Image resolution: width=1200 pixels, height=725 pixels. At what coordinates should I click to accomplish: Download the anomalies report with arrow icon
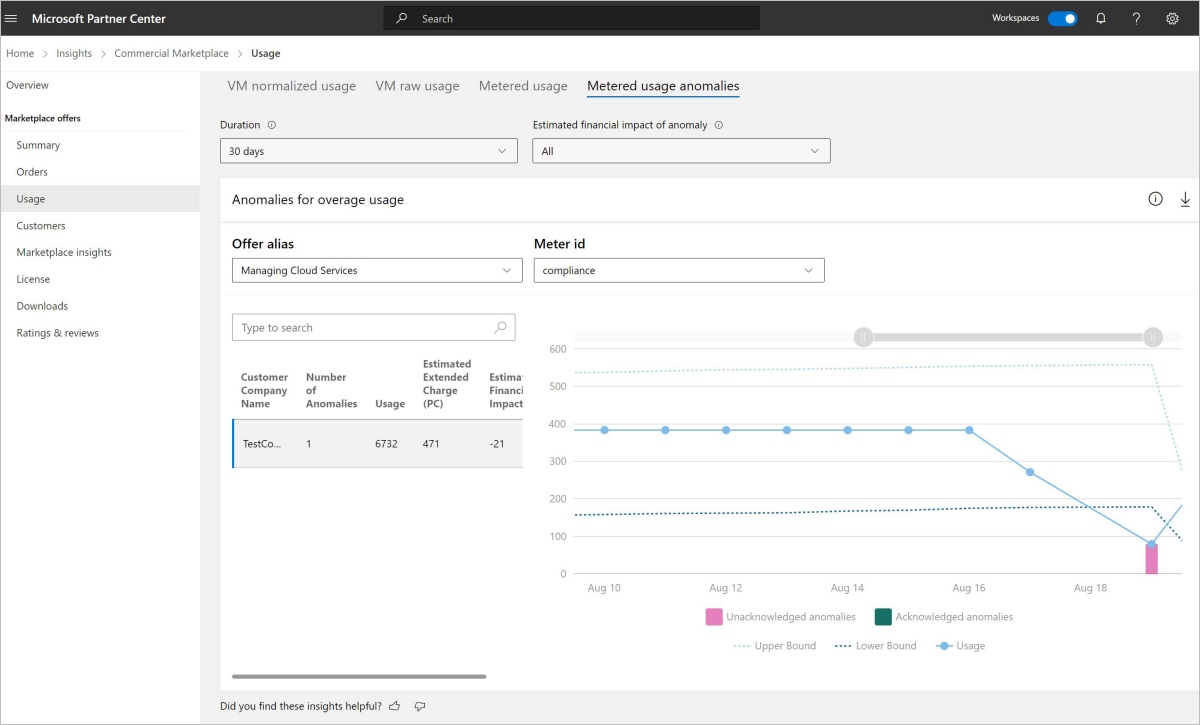pos(1185,199)
